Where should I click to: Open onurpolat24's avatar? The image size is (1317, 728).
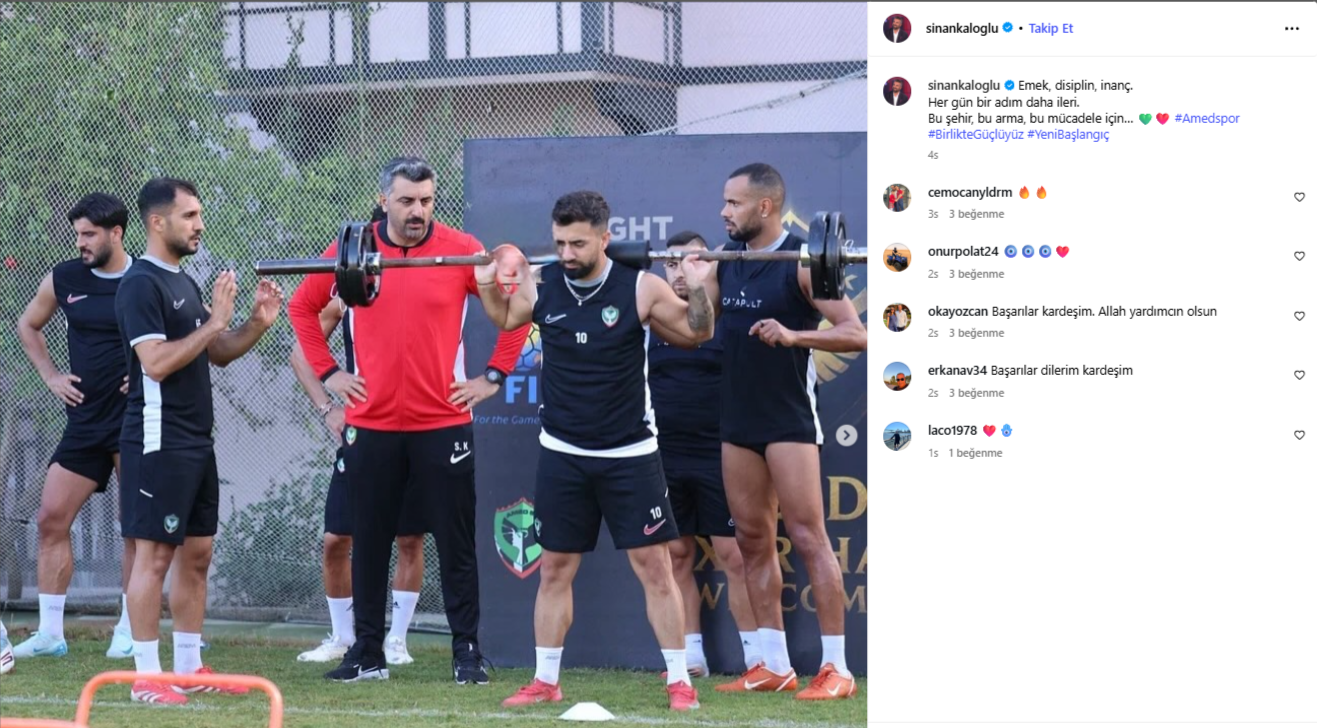point(897,257)
